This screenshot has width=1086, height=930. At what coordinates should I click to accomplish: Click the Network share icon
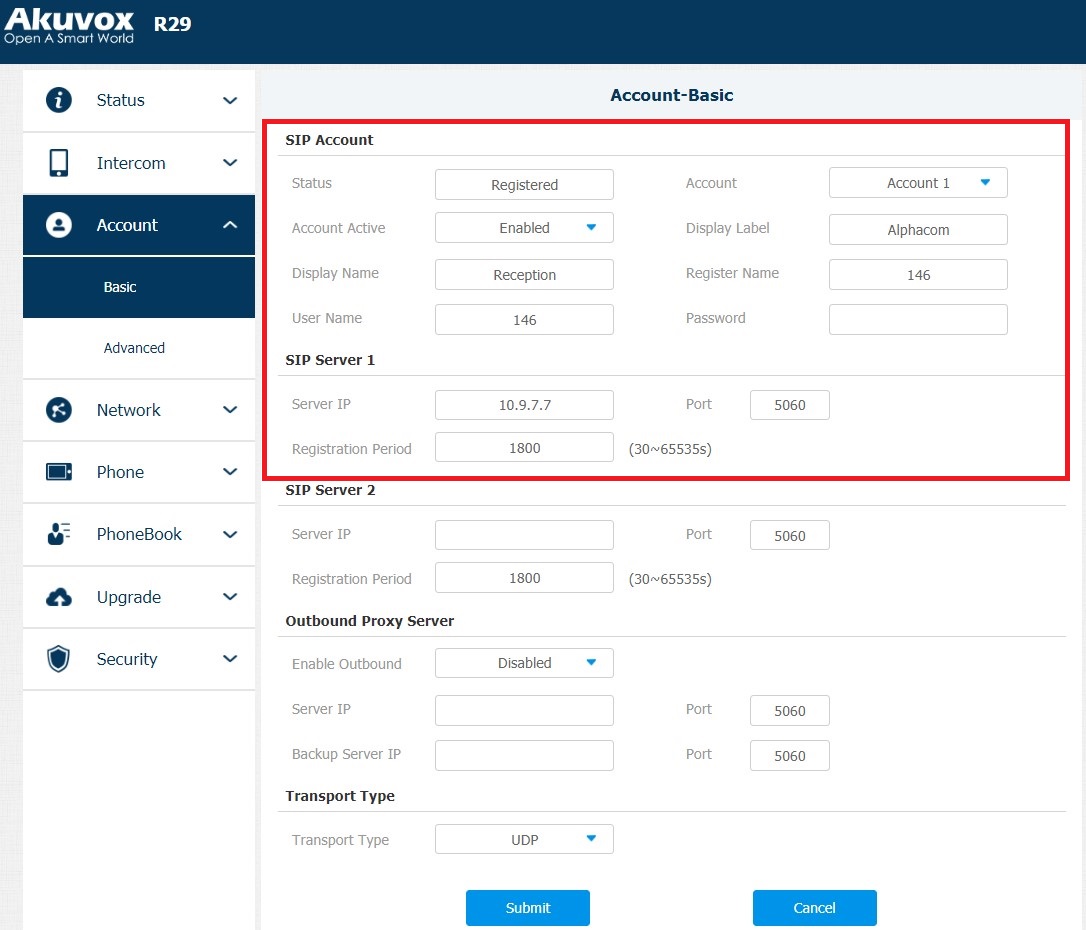[x=59, y=410]
